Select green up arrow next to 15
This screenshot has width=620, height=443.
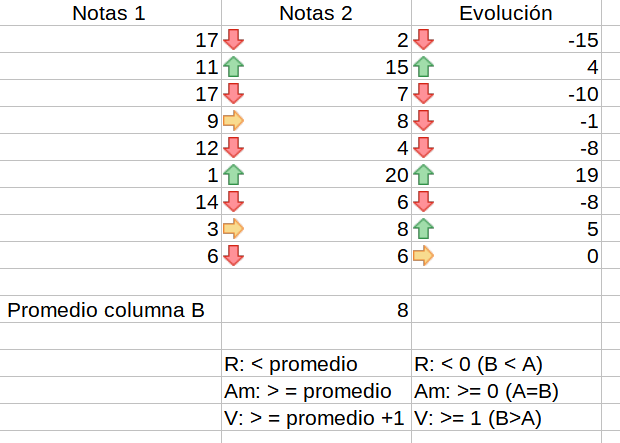coord(233,67)
